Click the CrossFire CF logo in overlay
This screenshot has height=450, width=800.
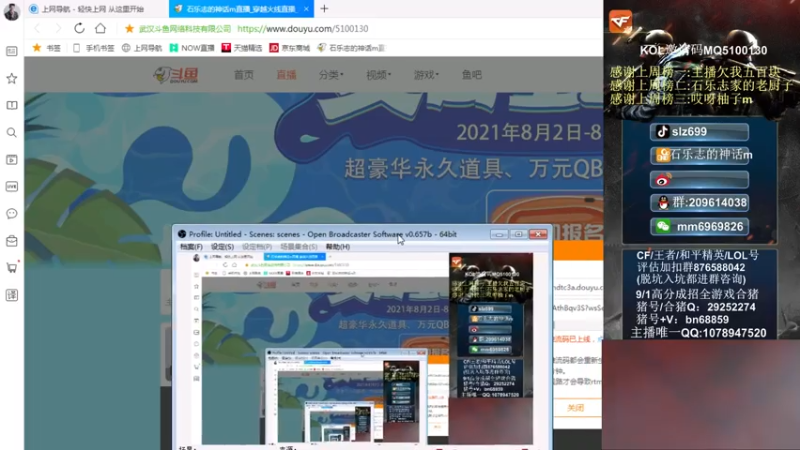[620, 21]
